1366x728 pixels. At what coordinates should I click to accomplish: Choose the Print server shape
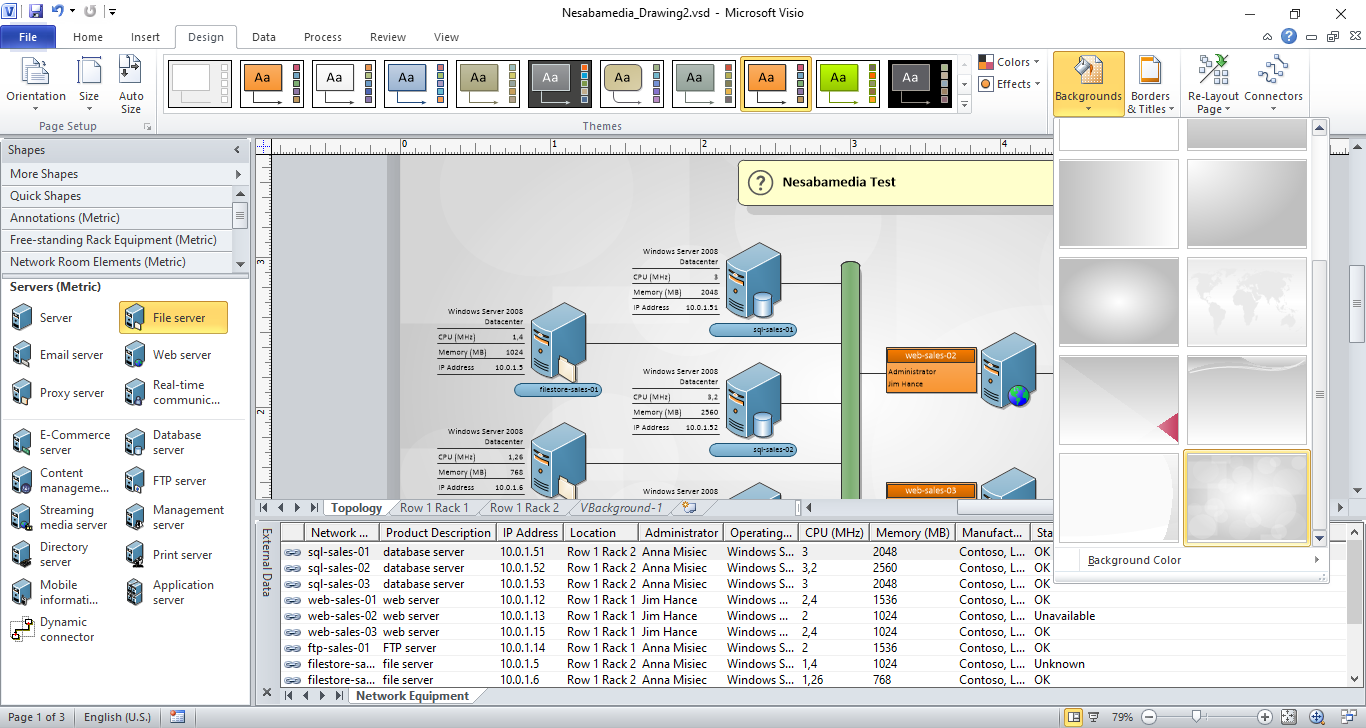pyautogui.click(x=168, y=555)
